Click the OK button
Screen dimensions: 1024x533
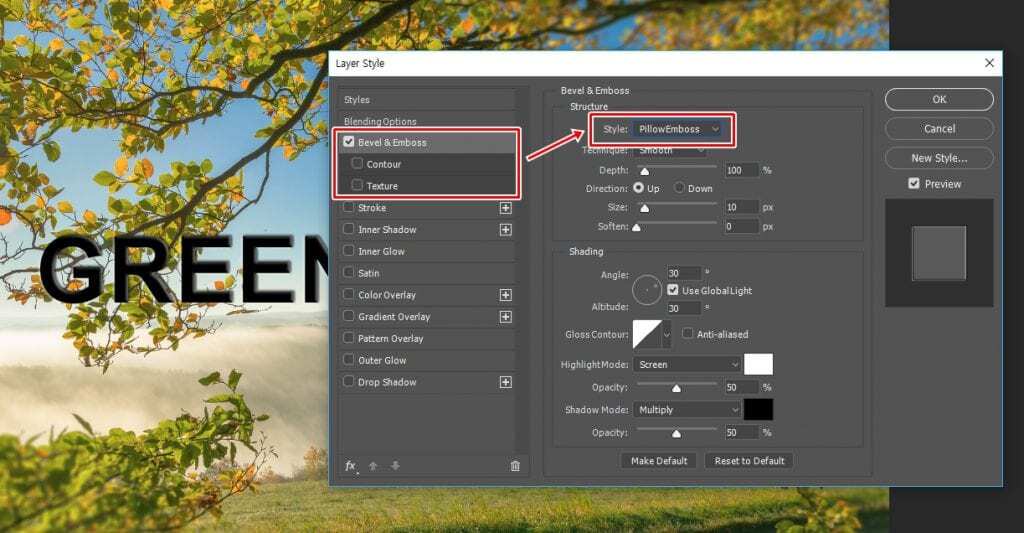(939, 99)
